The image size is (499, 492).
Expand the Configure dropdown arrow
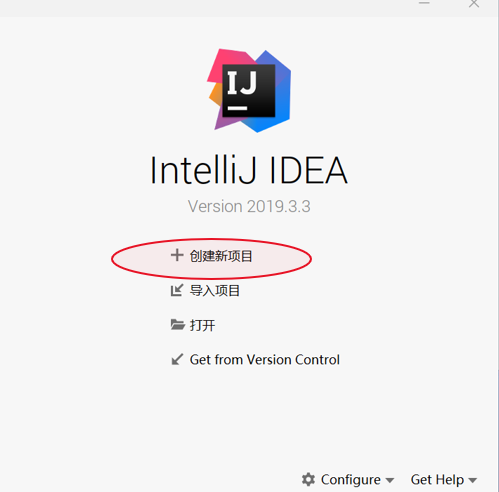[x=389, y=480]
